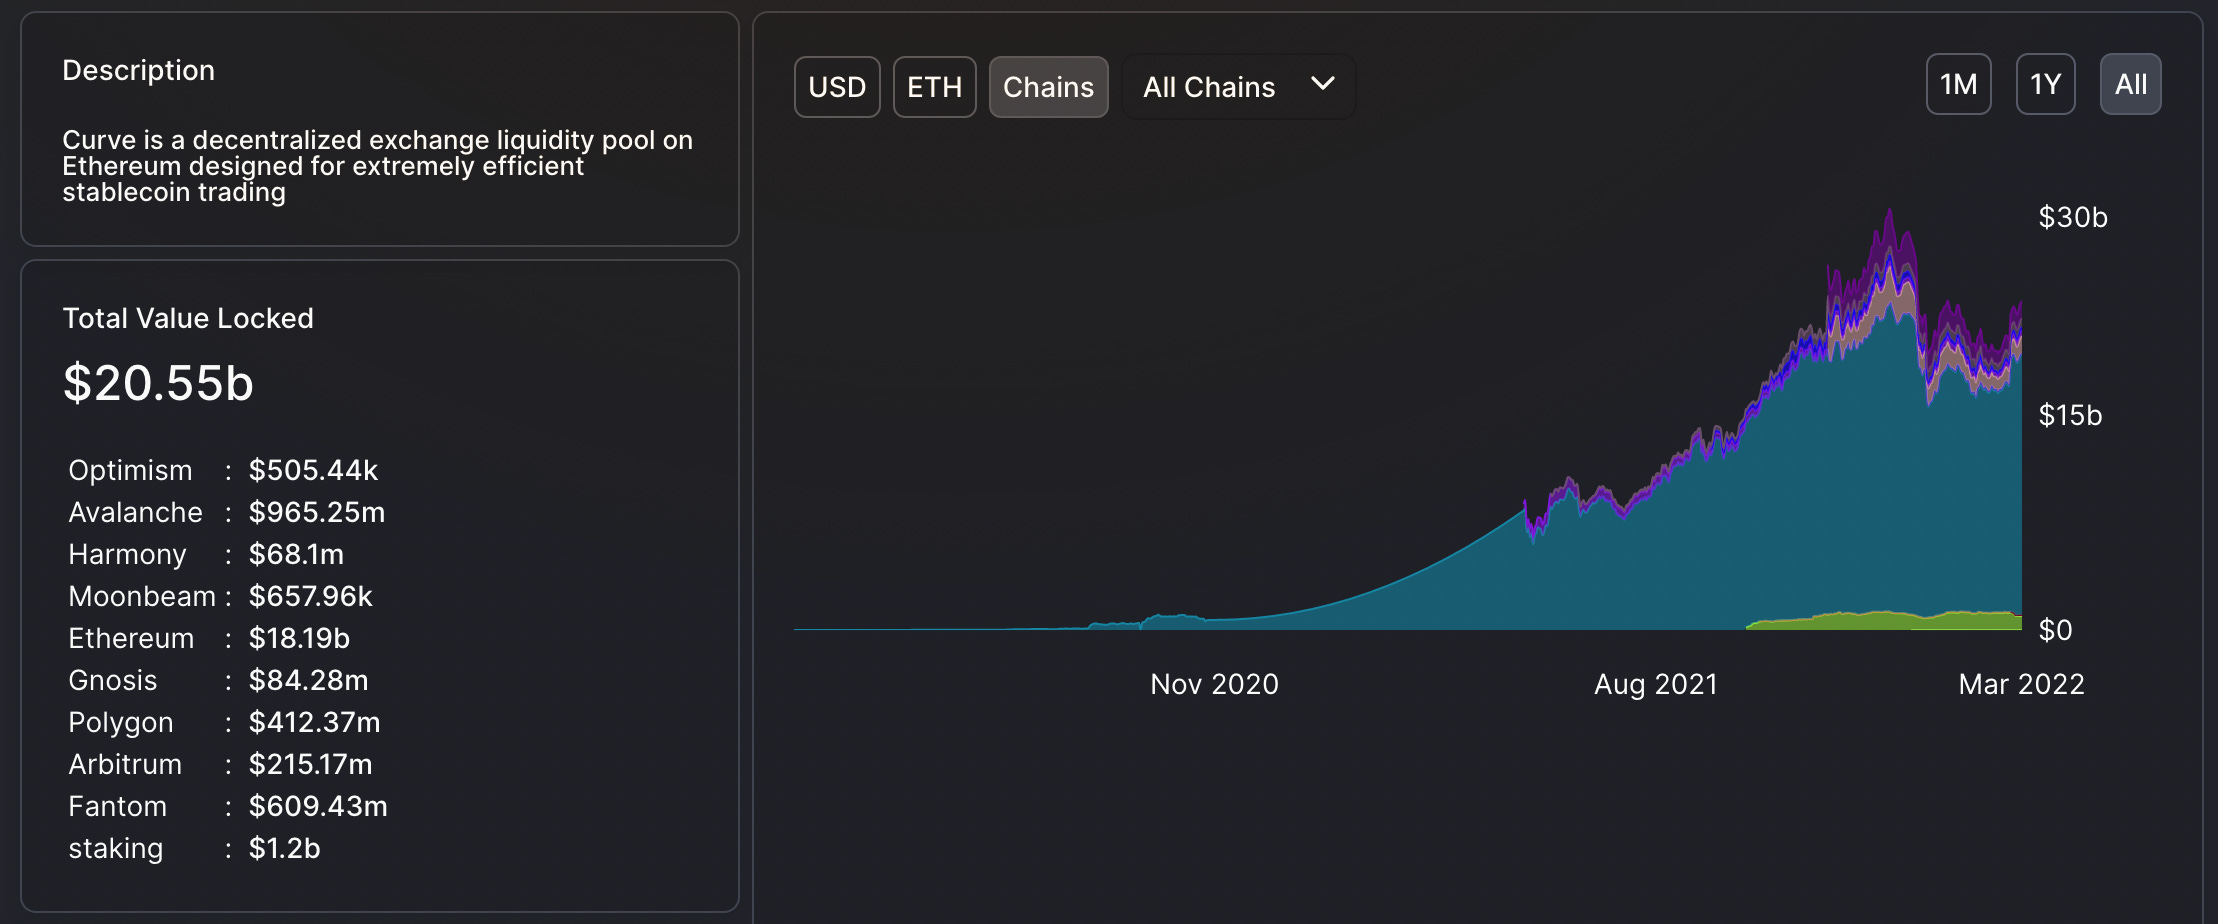Set chart range to 1M

point(1958,84)
